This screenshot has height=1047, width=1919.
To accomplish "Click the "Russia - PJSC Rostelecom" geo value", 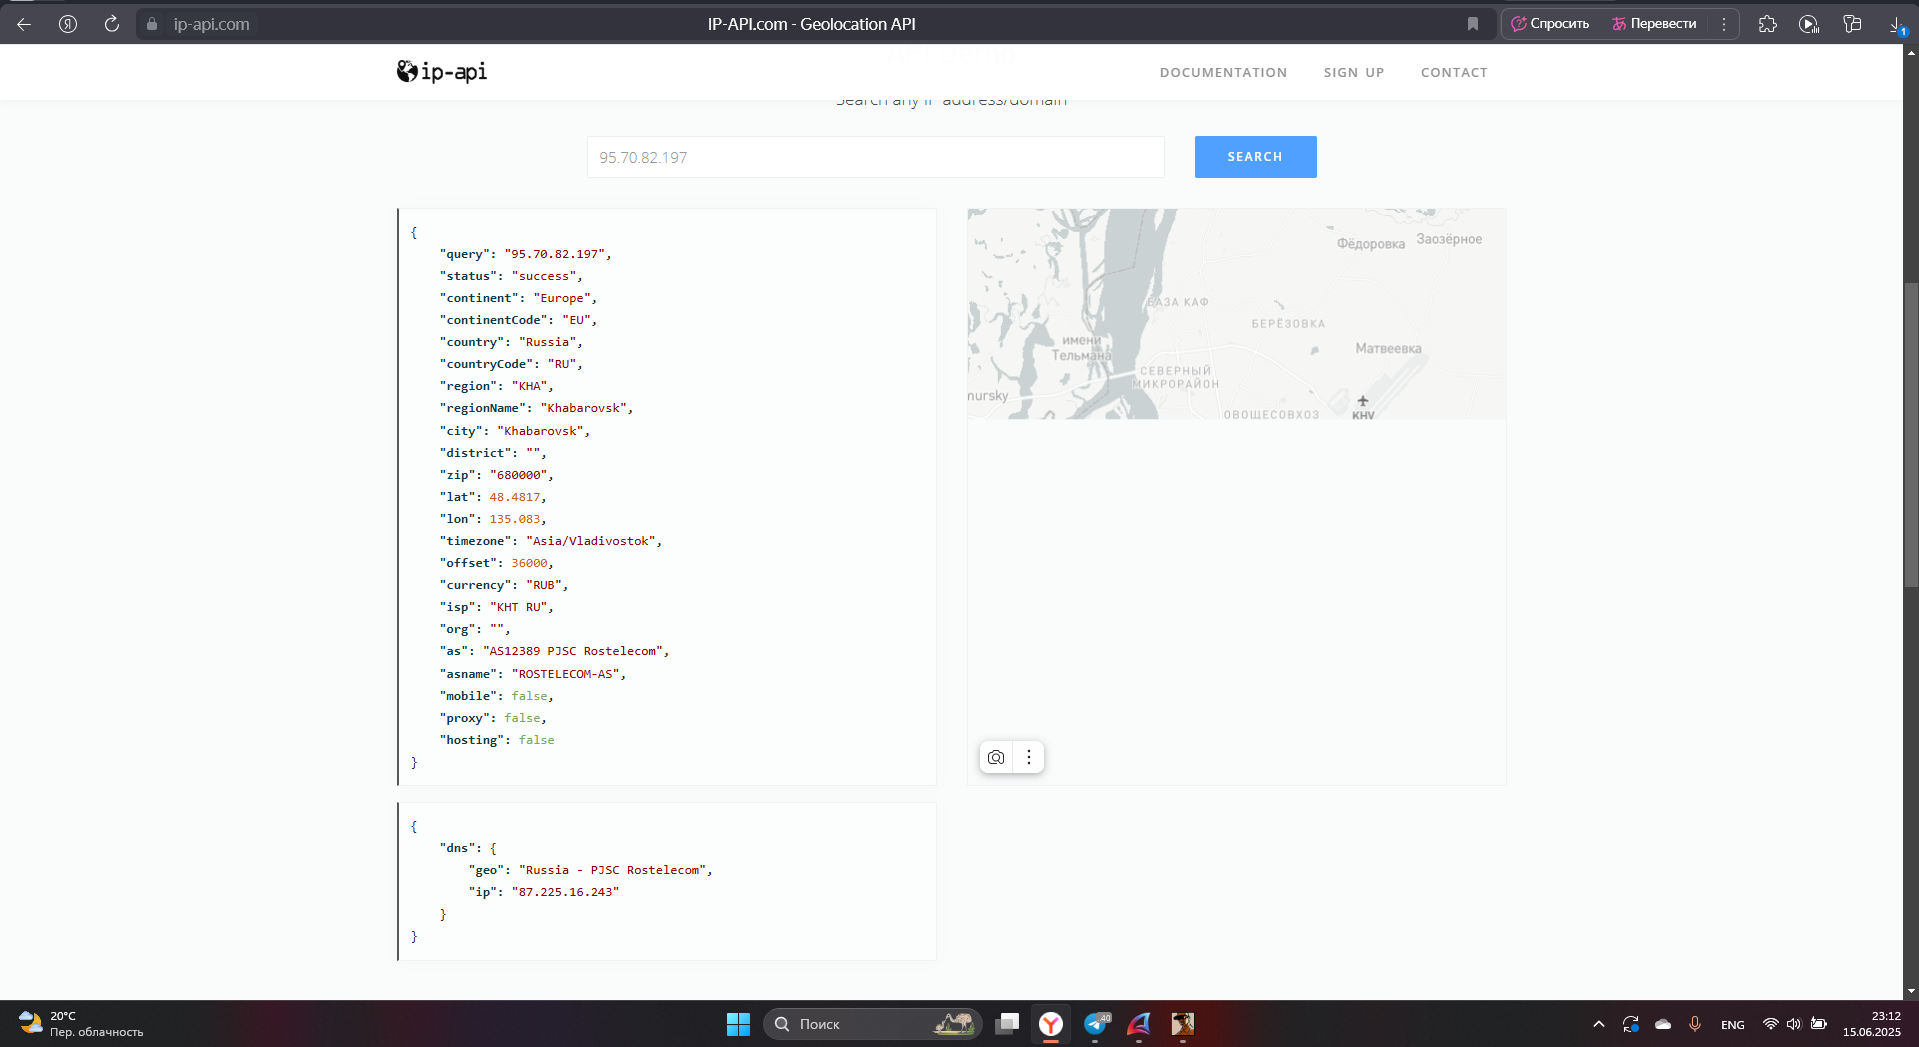I will pos(612,870).
